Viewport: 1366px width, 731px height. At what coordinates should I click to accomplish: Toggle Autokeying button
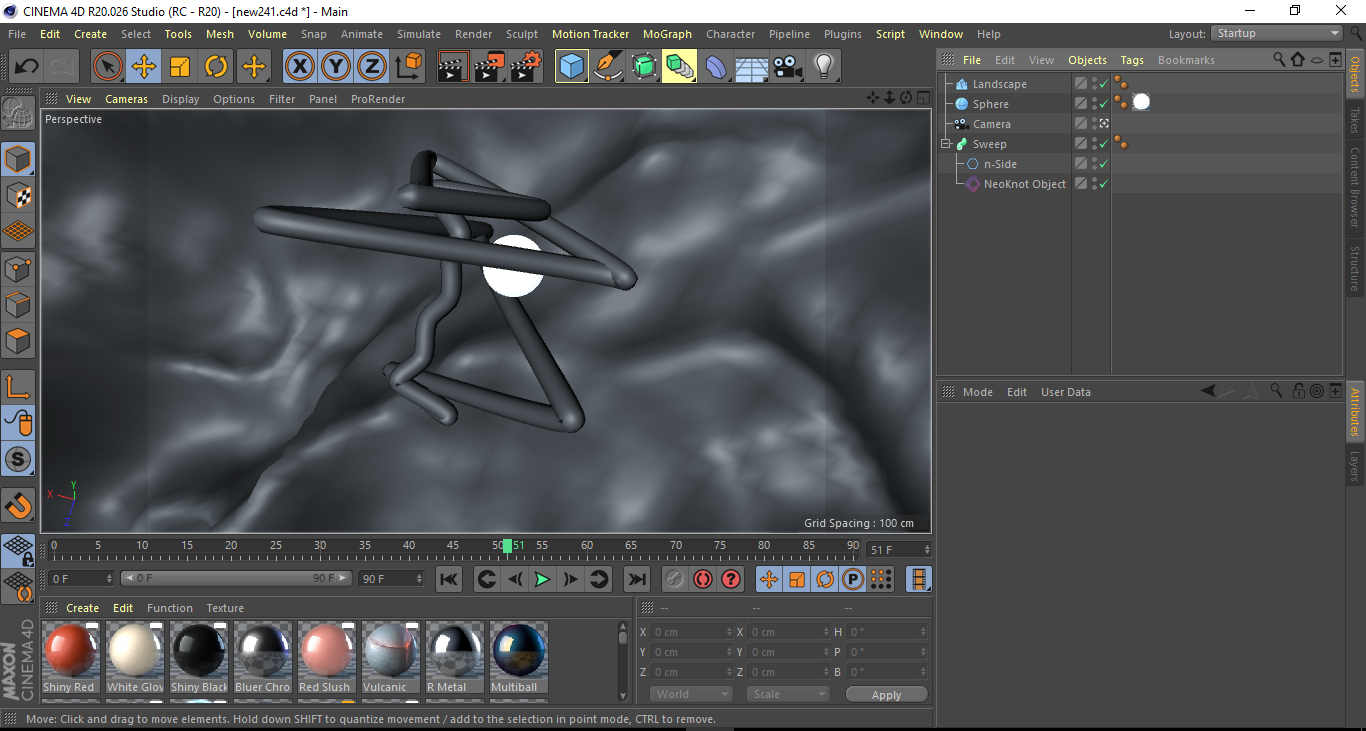pos(703,579)
